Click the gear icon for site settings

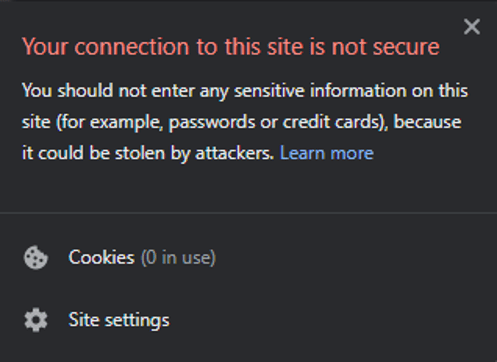pyautogui.click(x=36, y=320)
